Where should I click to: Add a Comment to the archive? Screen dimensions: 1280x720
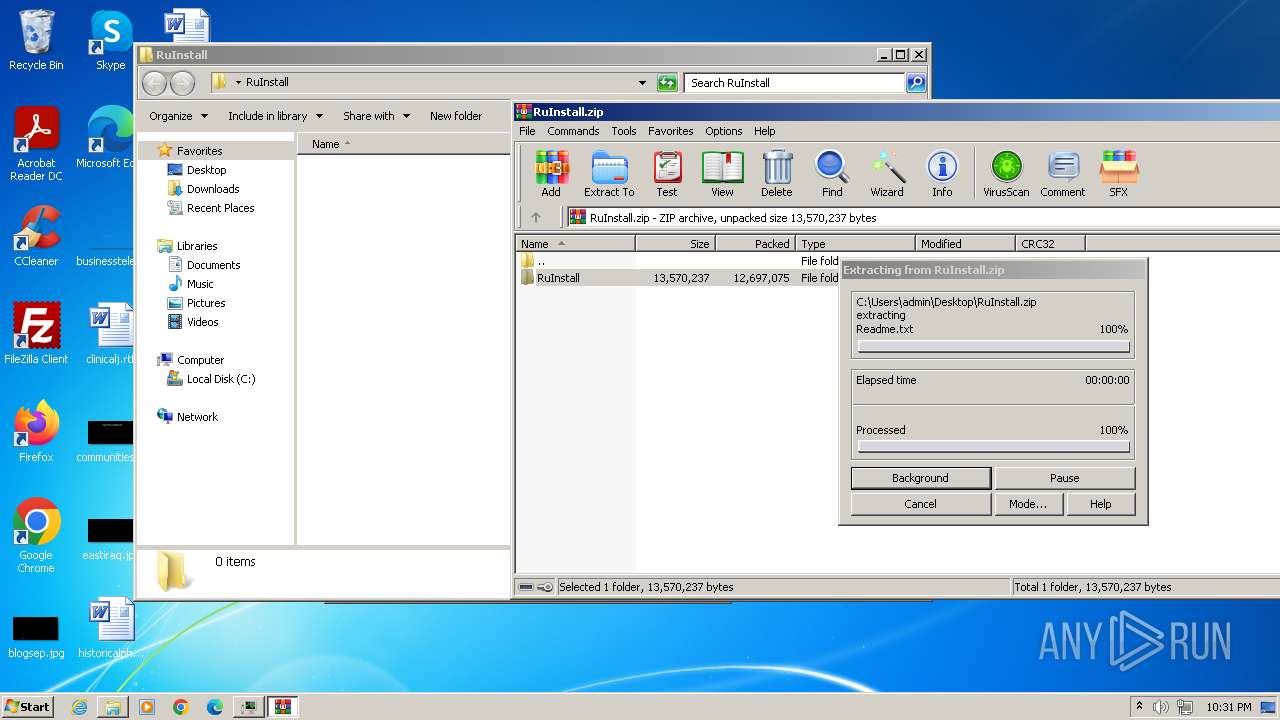(1062, 174)
